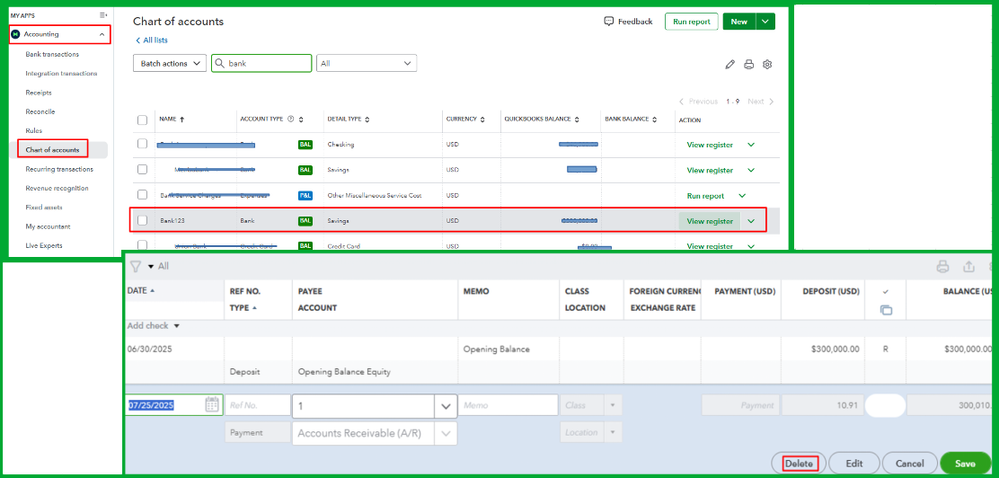Check the second row Savings account checkbox
999x478 pixels.
pyautogui.click(x=142, y=170)
